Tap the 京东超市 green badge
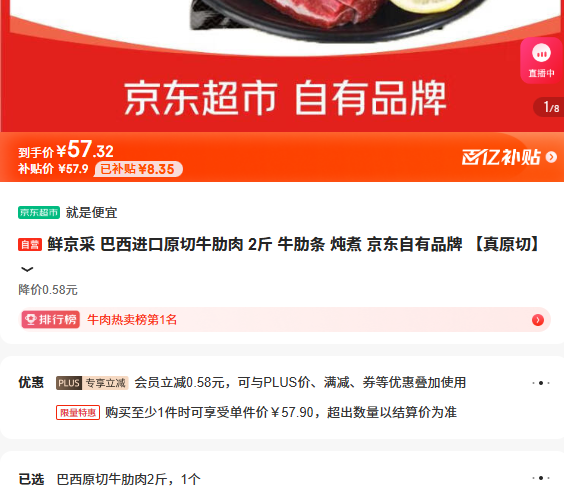The image size is (564, 486). [x=39, y=213]
